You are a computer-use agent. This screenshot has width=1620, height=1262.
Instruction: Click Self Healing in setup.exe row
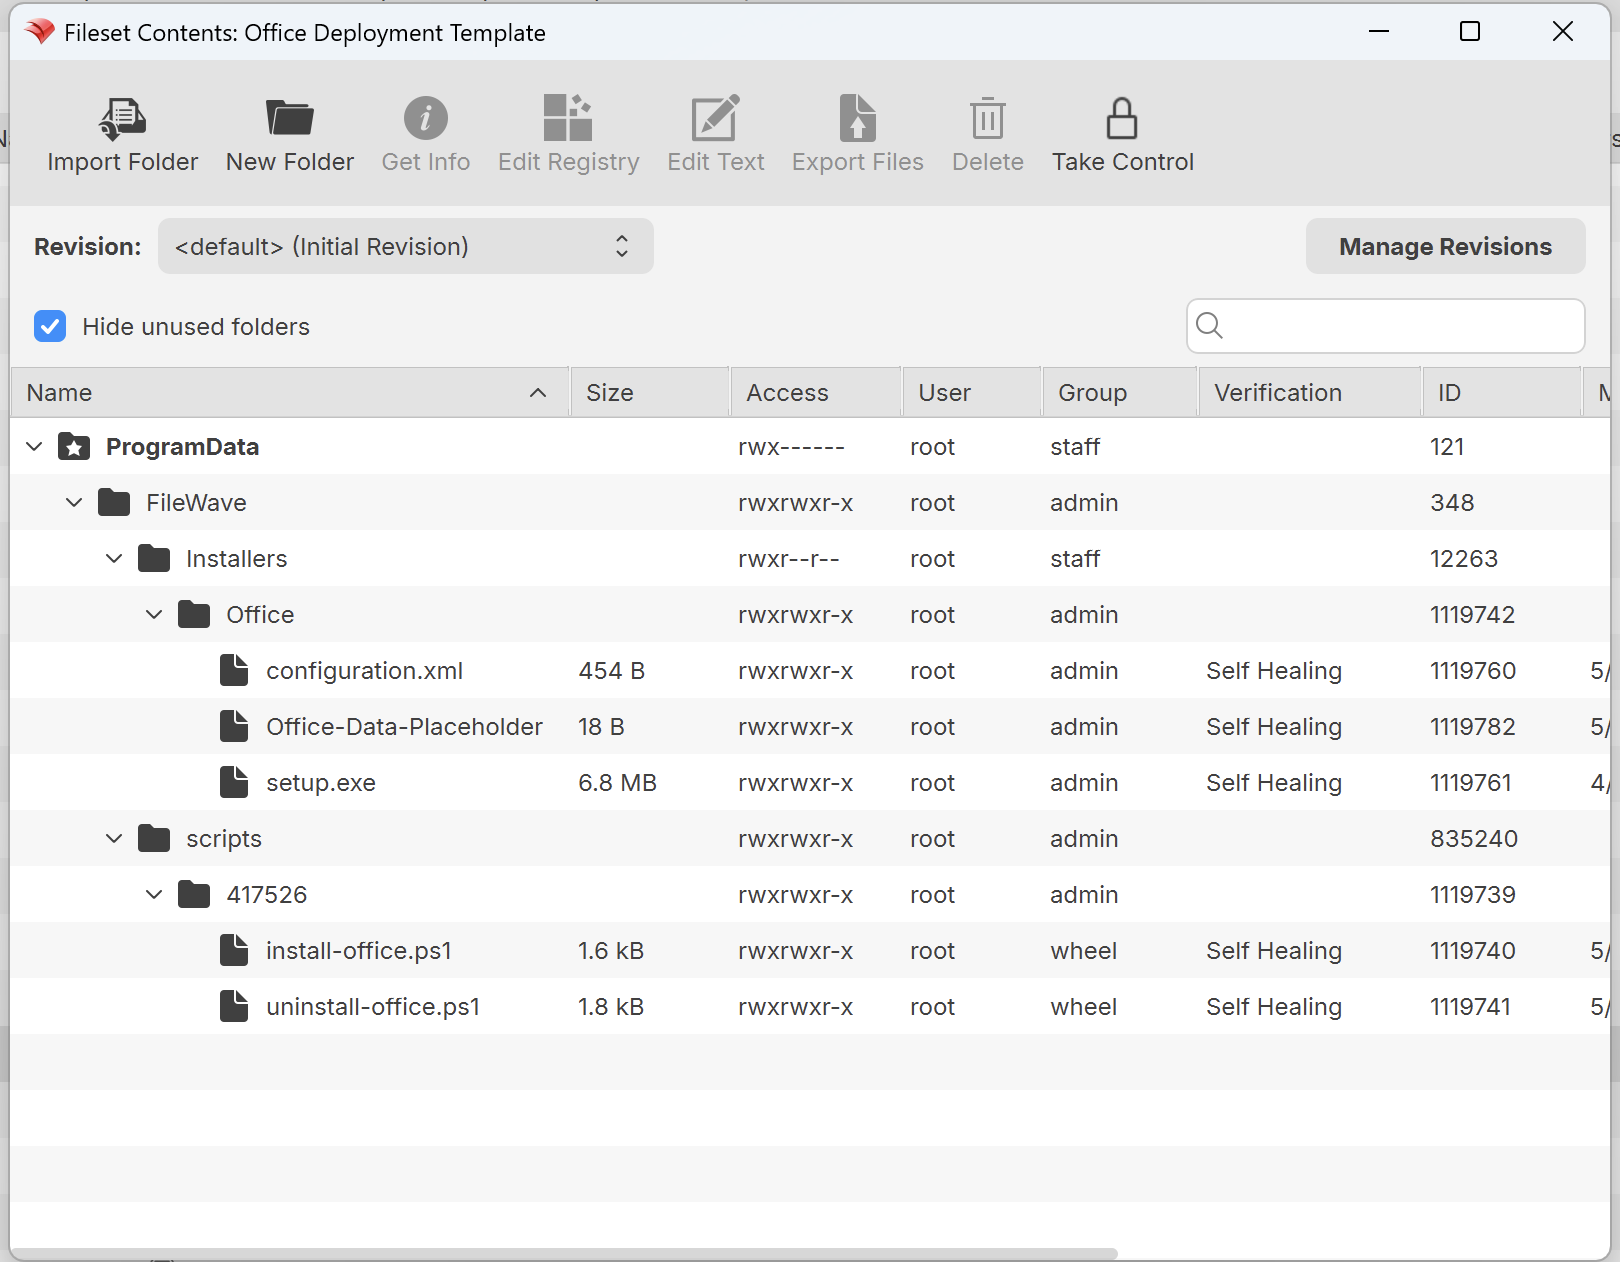[1274, 783]
